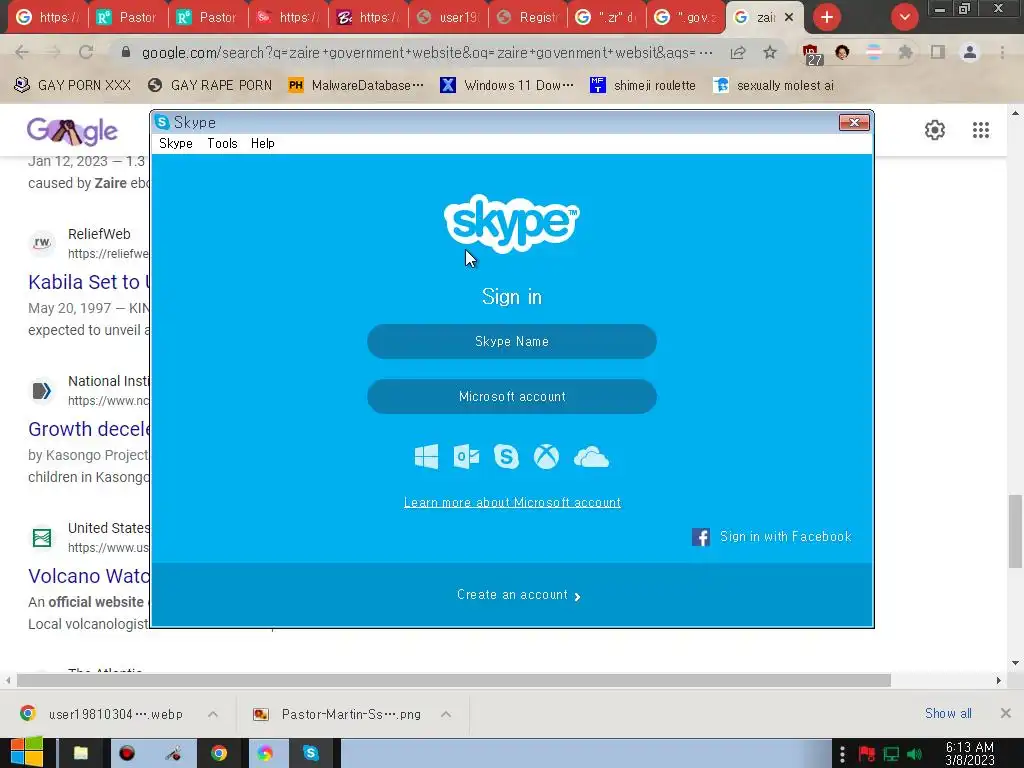This screenshot has height=768, width=1024.
Task: Open Google settings gear icon
Action: (935, 130)
